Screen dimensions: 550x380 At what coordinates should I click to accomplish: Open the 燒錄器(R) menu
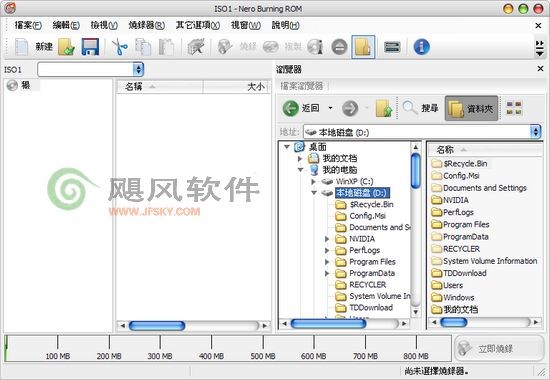pos(146,25)
